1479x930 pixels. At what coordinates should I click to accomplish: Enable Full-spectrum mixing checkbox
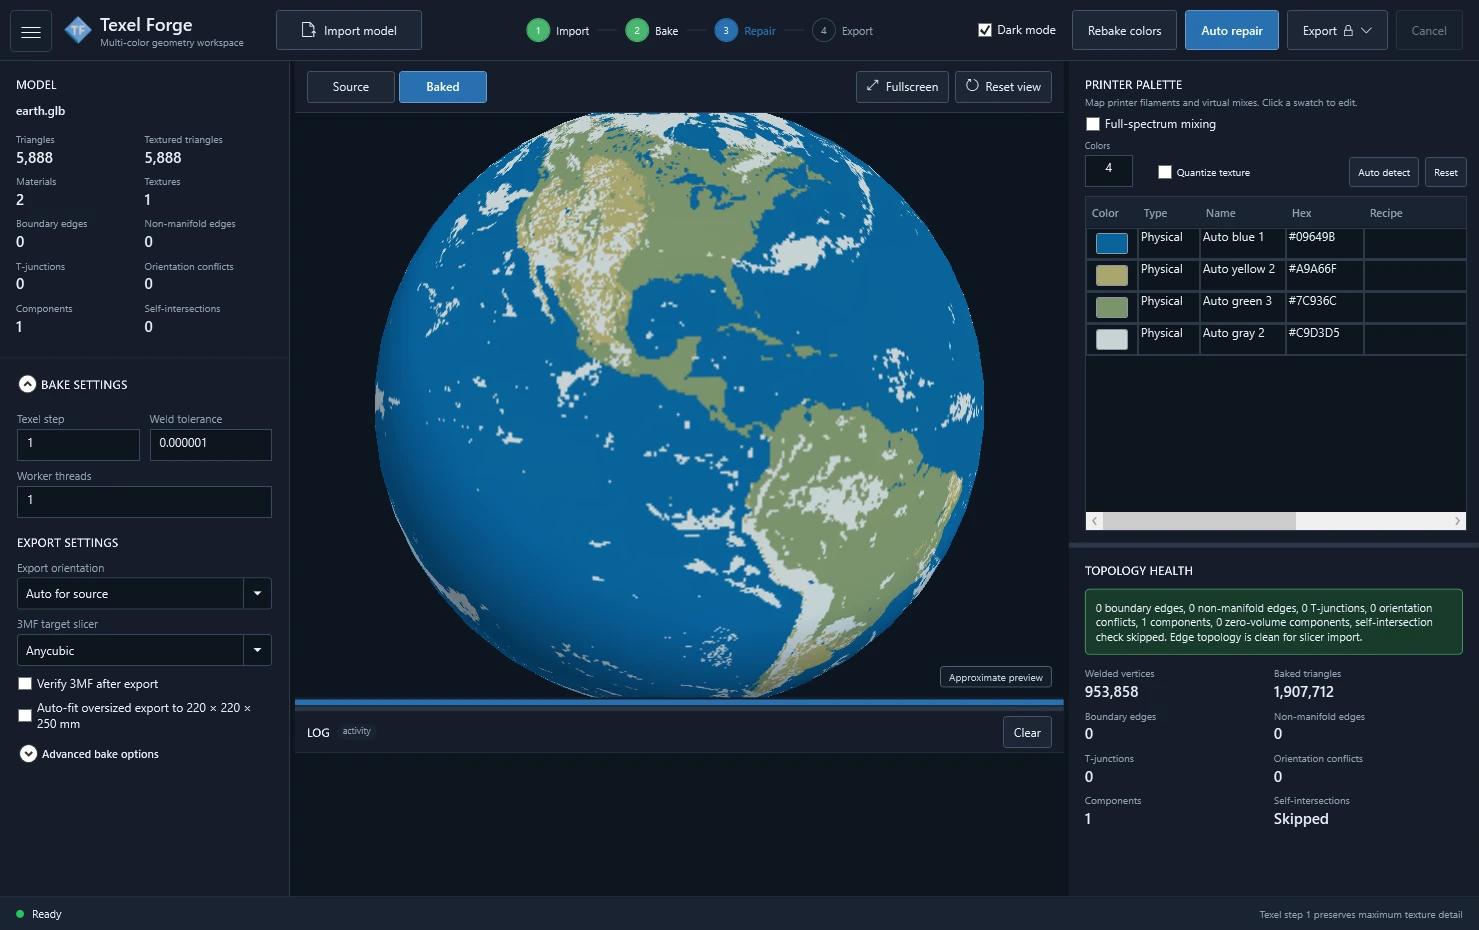coord(1093,124)
